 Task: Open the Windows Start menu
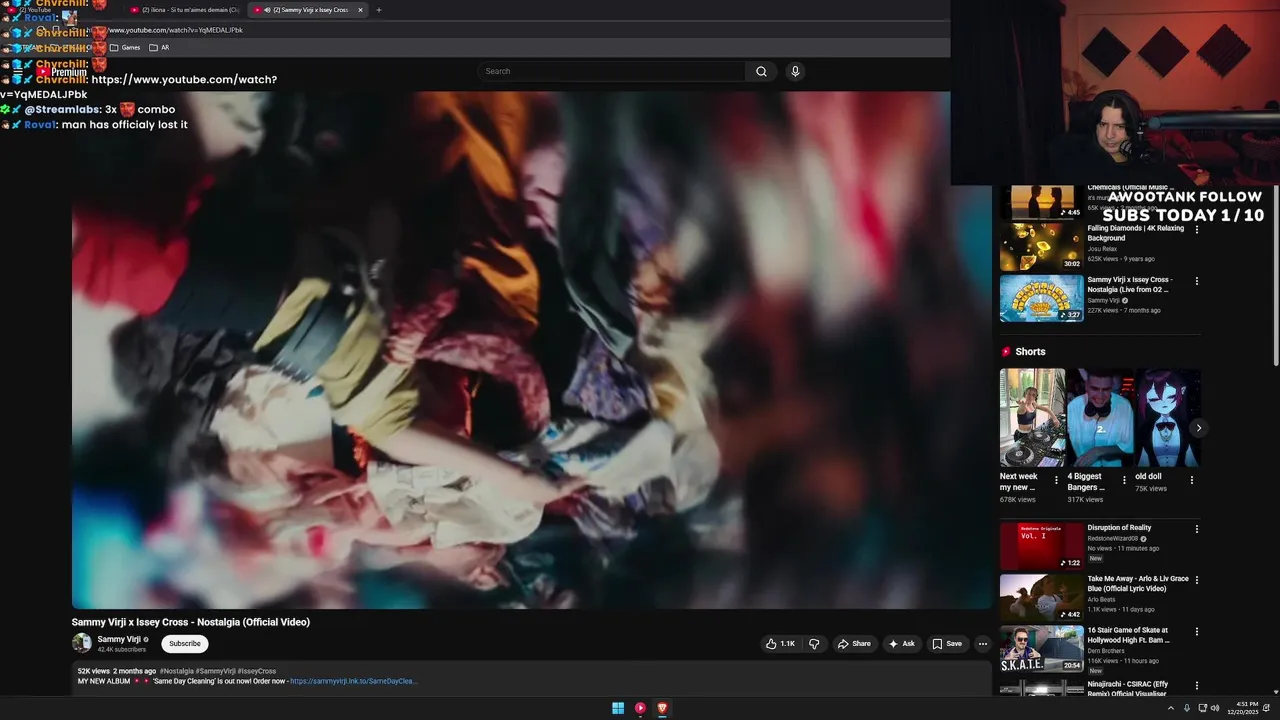618,708
